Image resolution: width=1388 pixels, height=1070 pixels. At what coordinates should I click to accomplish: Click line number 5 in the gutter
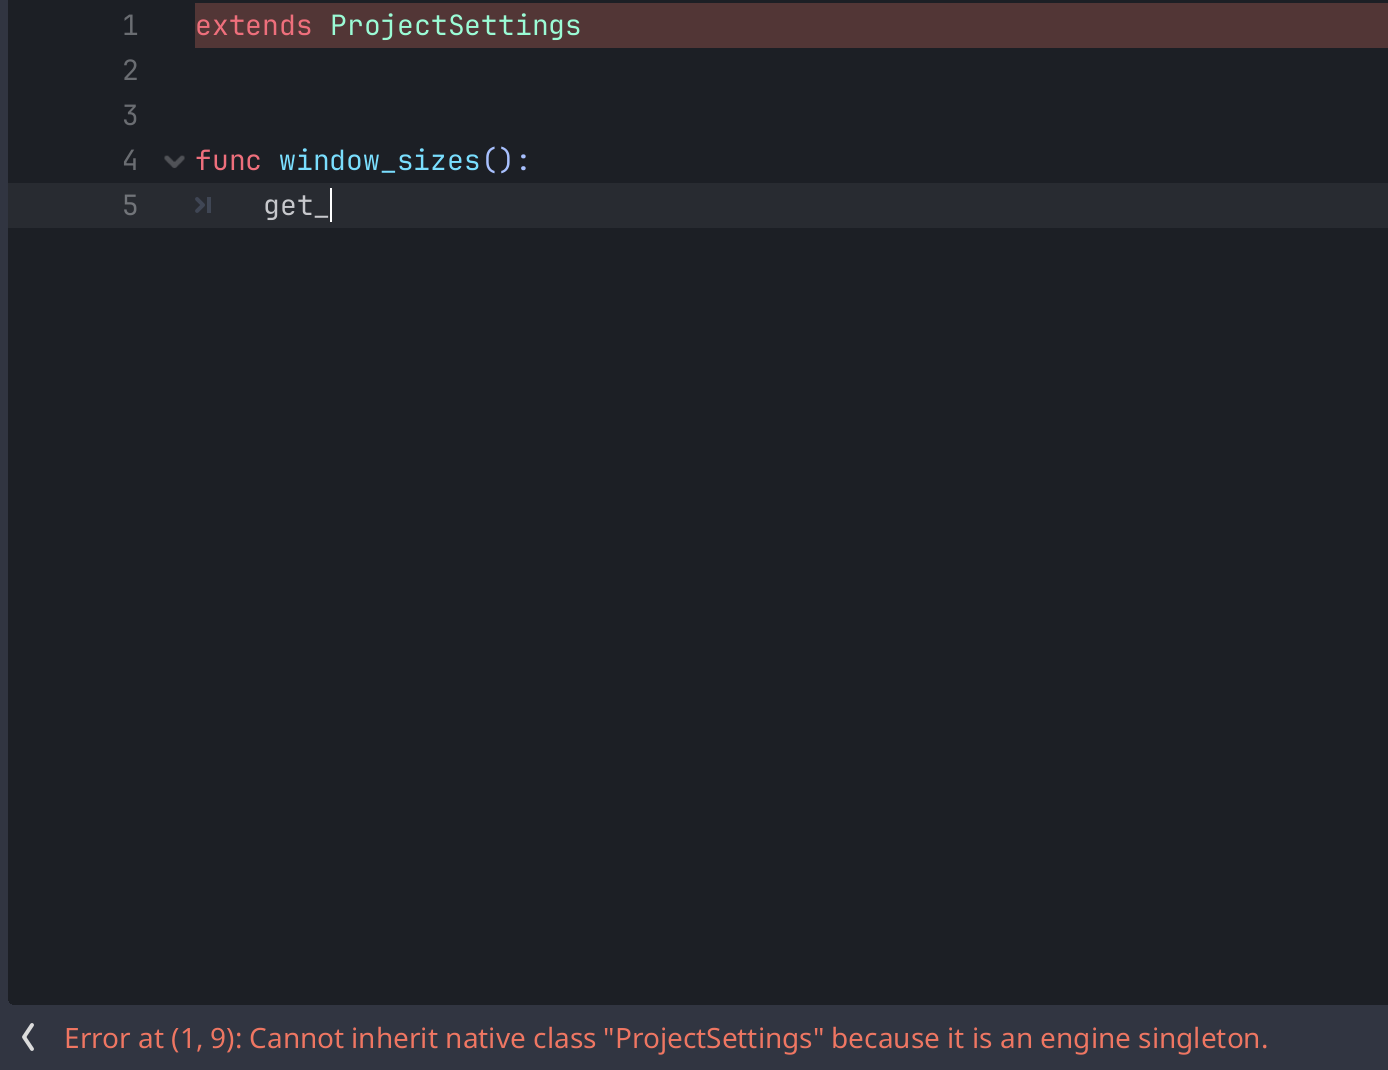tap(130, 205)
